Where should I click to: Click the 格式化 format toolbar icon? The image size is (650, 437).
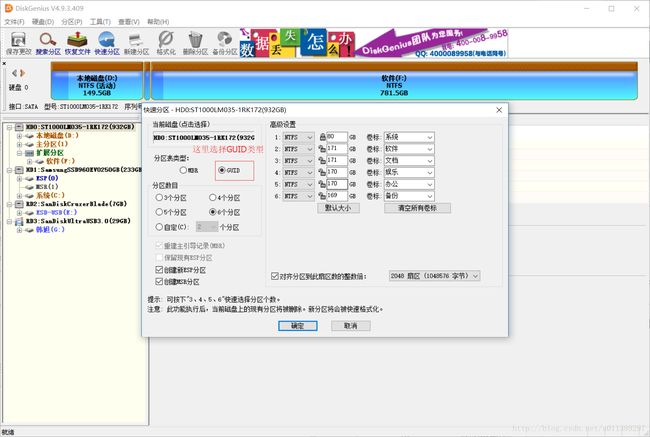[x=166, y=44]
